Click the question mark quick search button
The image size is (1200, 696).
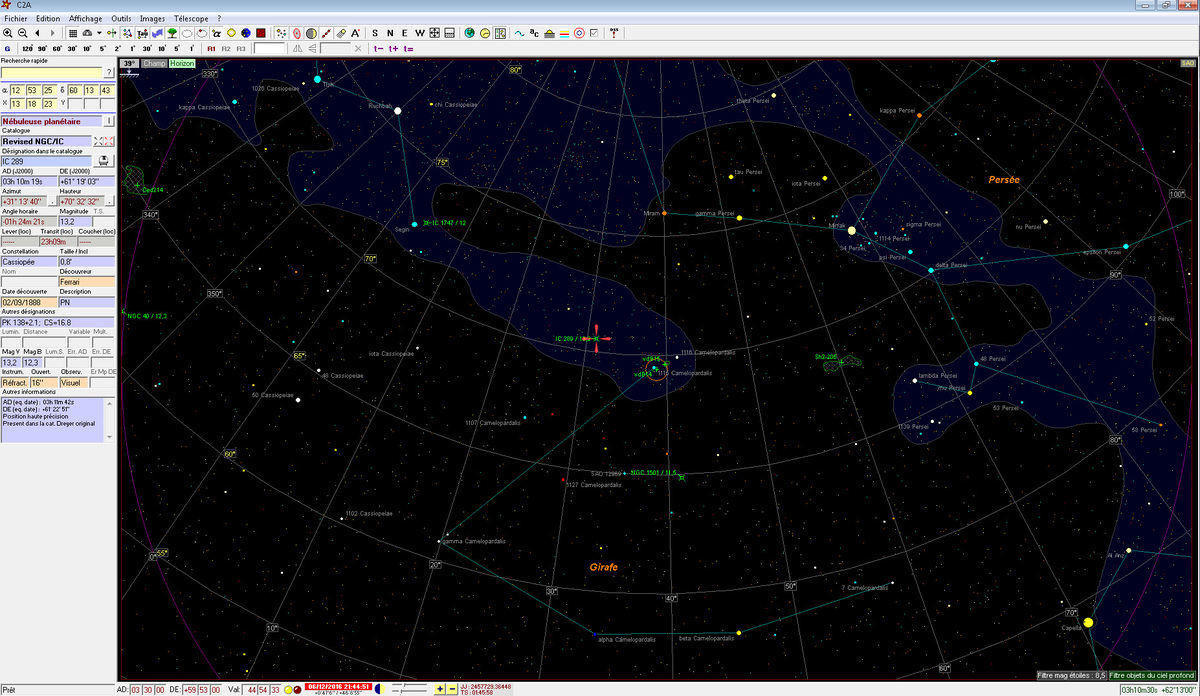click(110, 73)
